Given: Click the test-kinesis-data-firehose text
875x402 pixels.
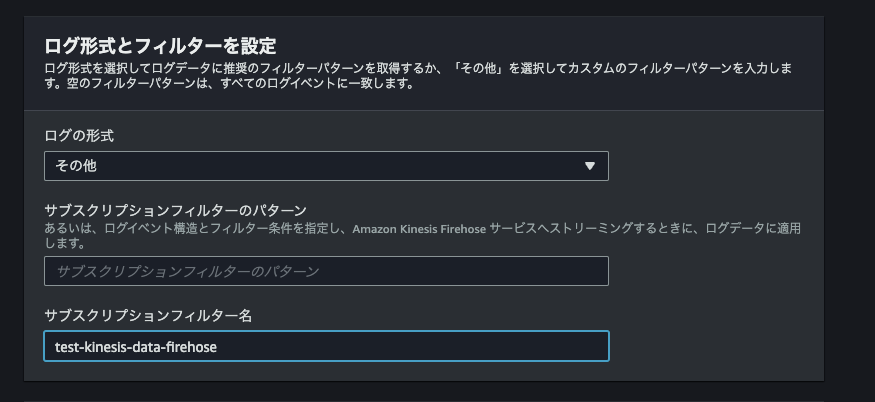Looking at the screenshot, I should [x=136, y=346].
